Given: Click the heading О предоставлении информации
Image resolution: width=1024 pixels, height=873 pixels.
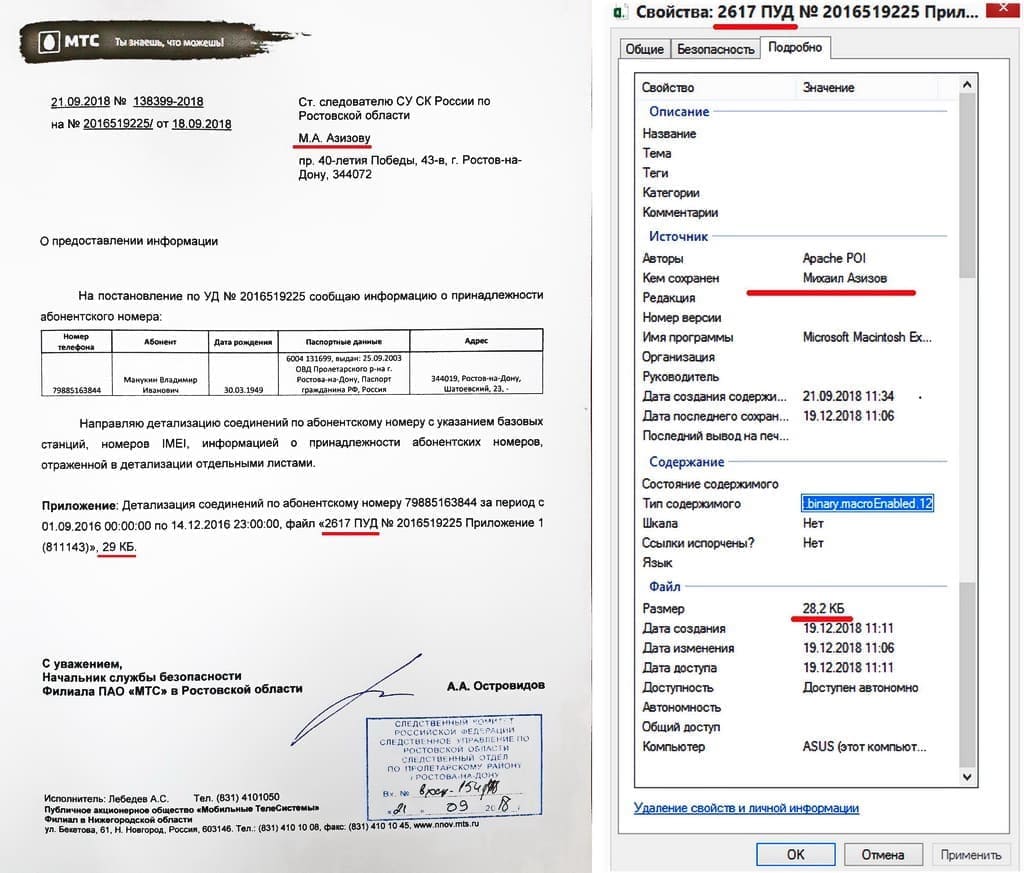Looking at the screenshot, I should (x=129, y=241).
